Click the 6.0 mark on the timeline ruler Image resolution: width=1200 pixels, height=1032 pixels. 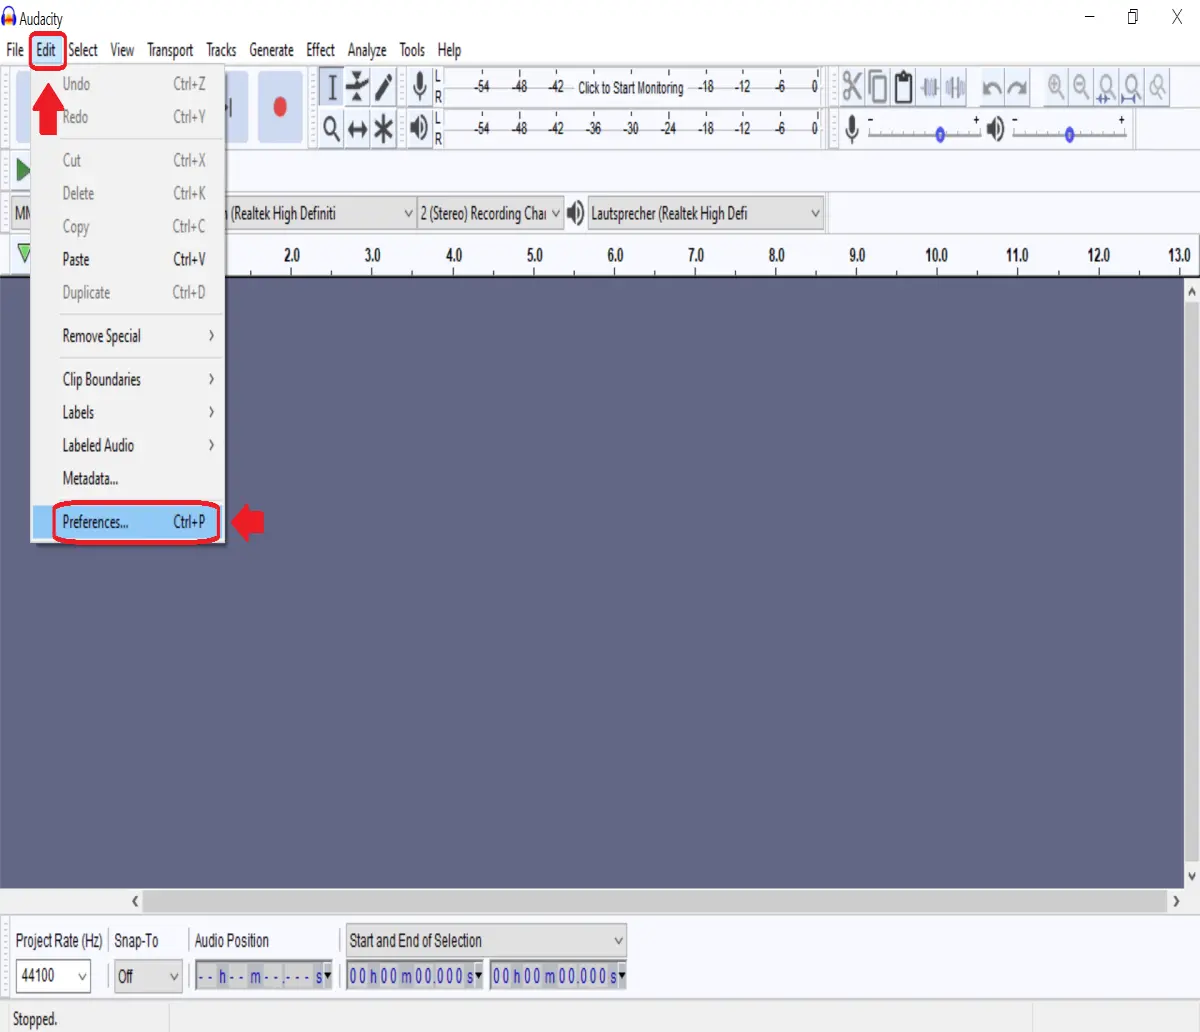(615, 255)
